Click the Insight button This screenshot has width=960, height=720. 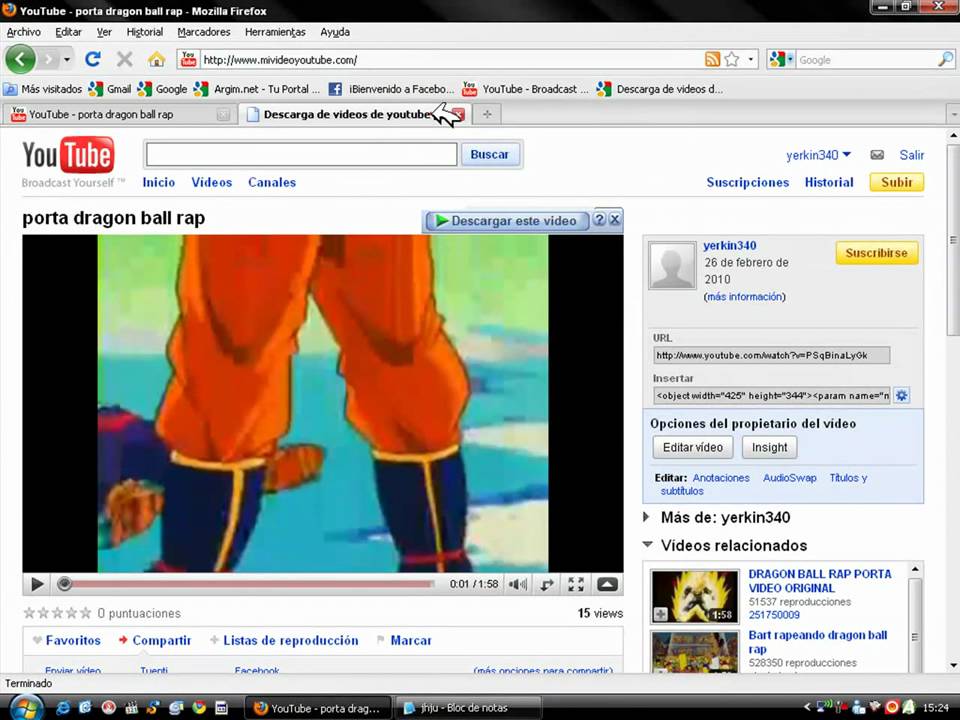pos(770,447)
